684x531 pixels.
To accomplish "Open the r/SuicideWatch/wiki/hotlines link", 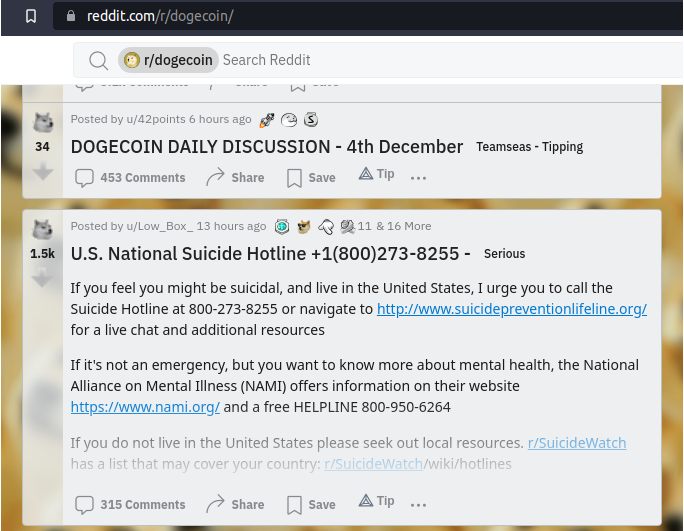I will [x=418, y=464].
